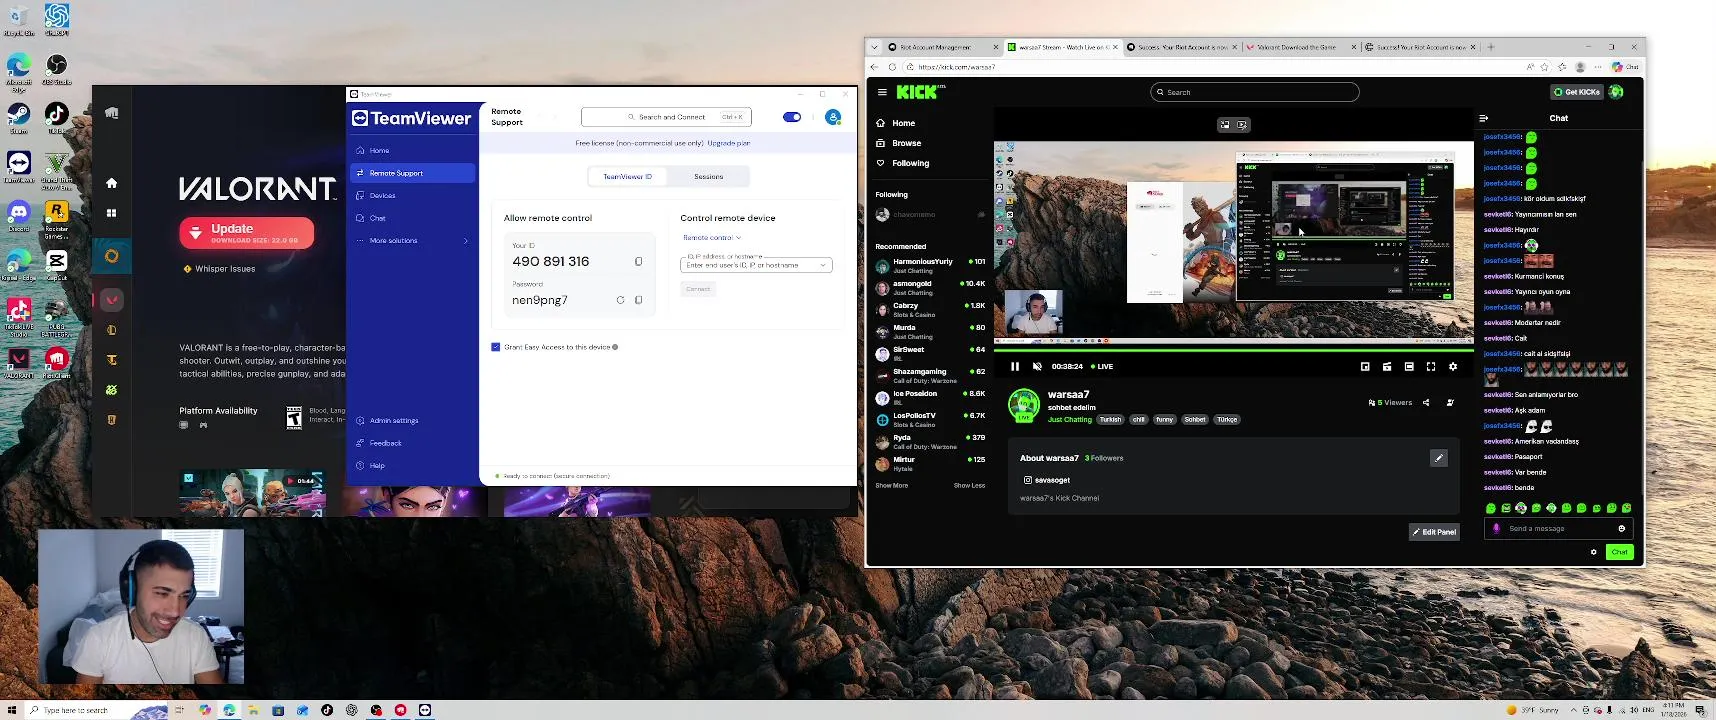Click Show Less in recommended list
This screenshot has width=1716, height=720.
coord(969,486)
